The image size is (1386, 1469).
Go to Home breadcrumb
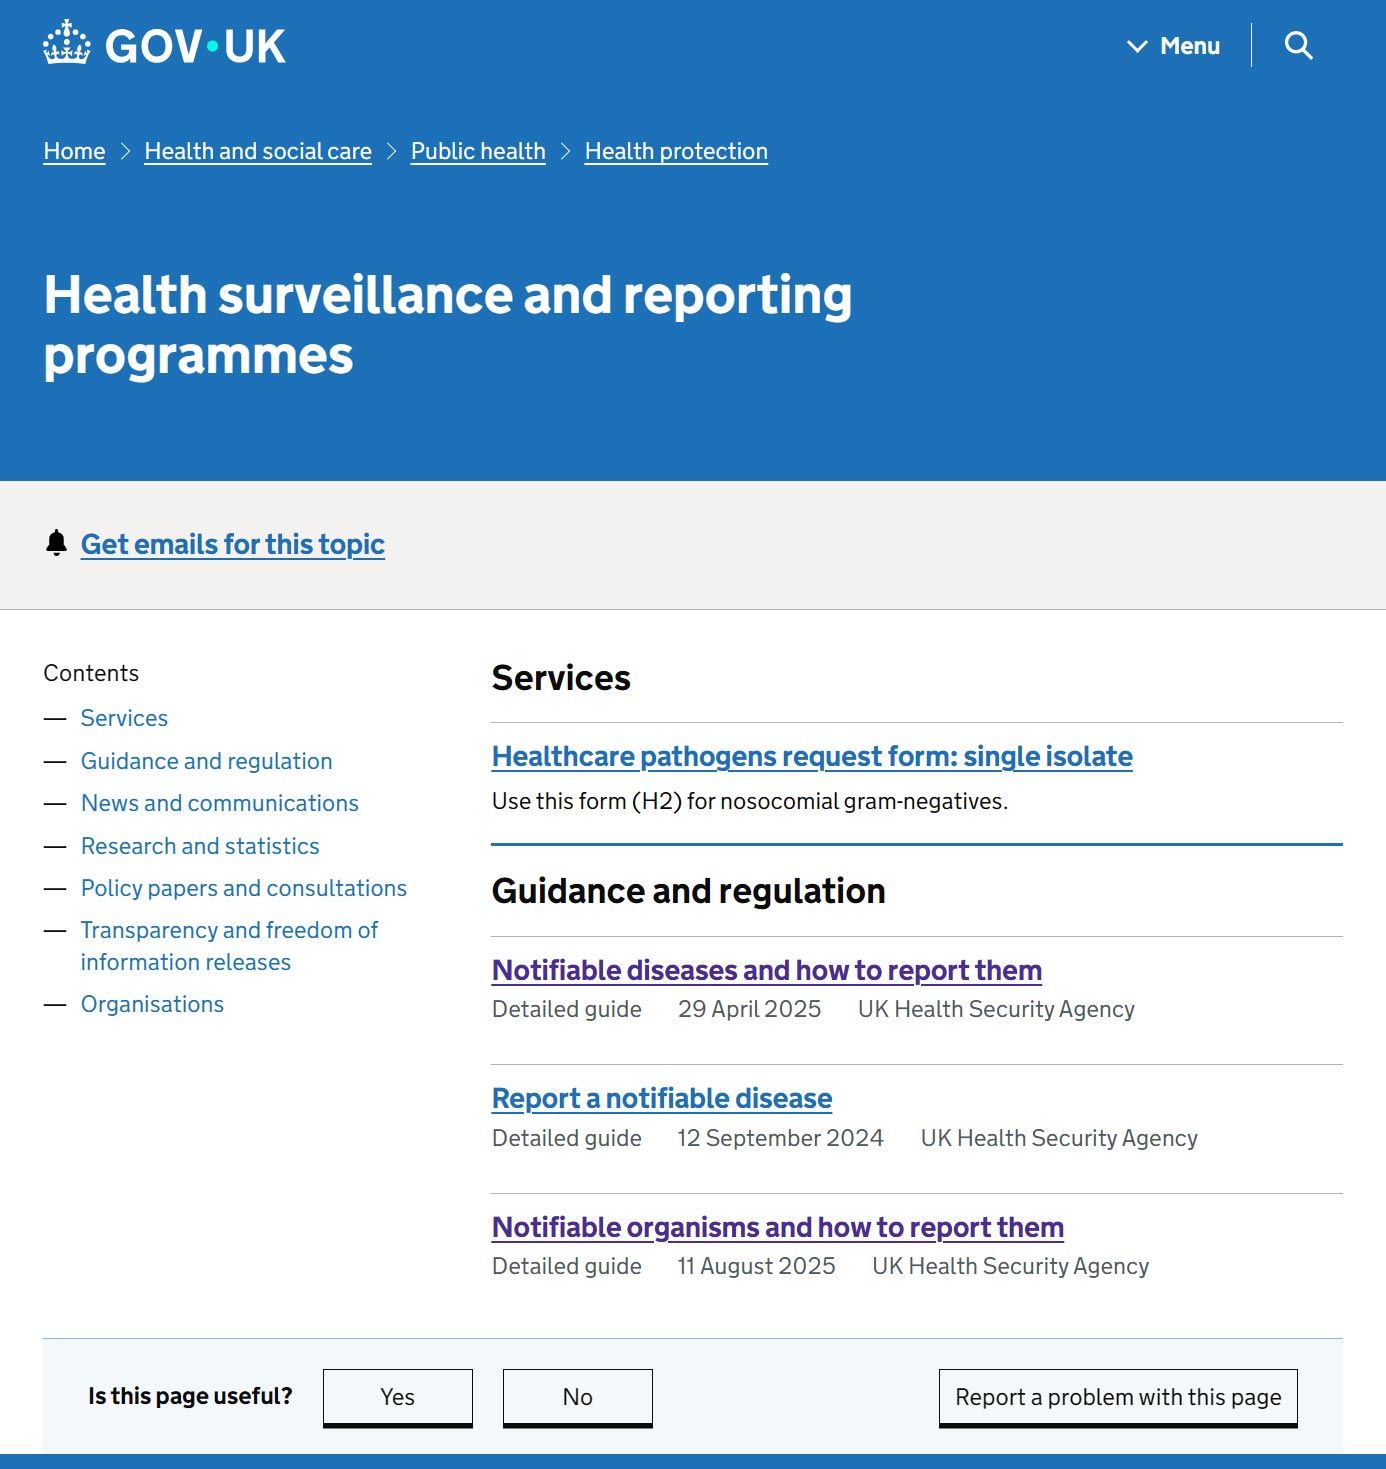click(x=74, y=151)
